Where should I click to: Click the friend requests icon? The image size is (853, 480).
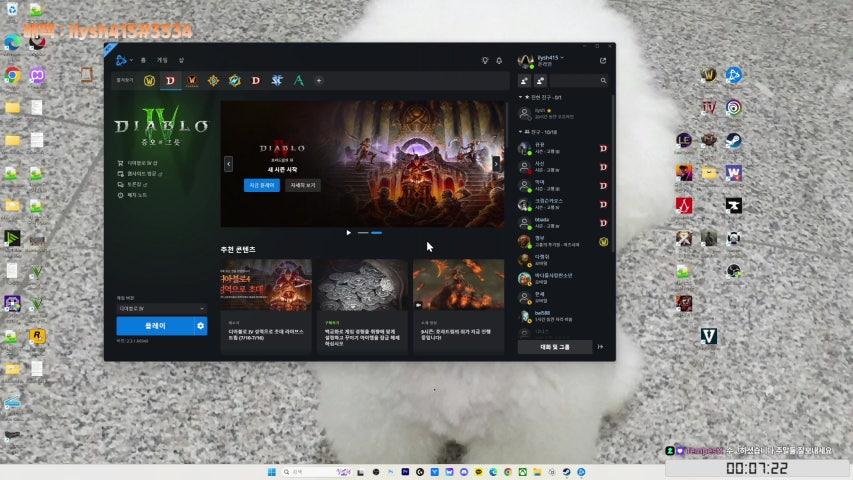tap(540, 81)
